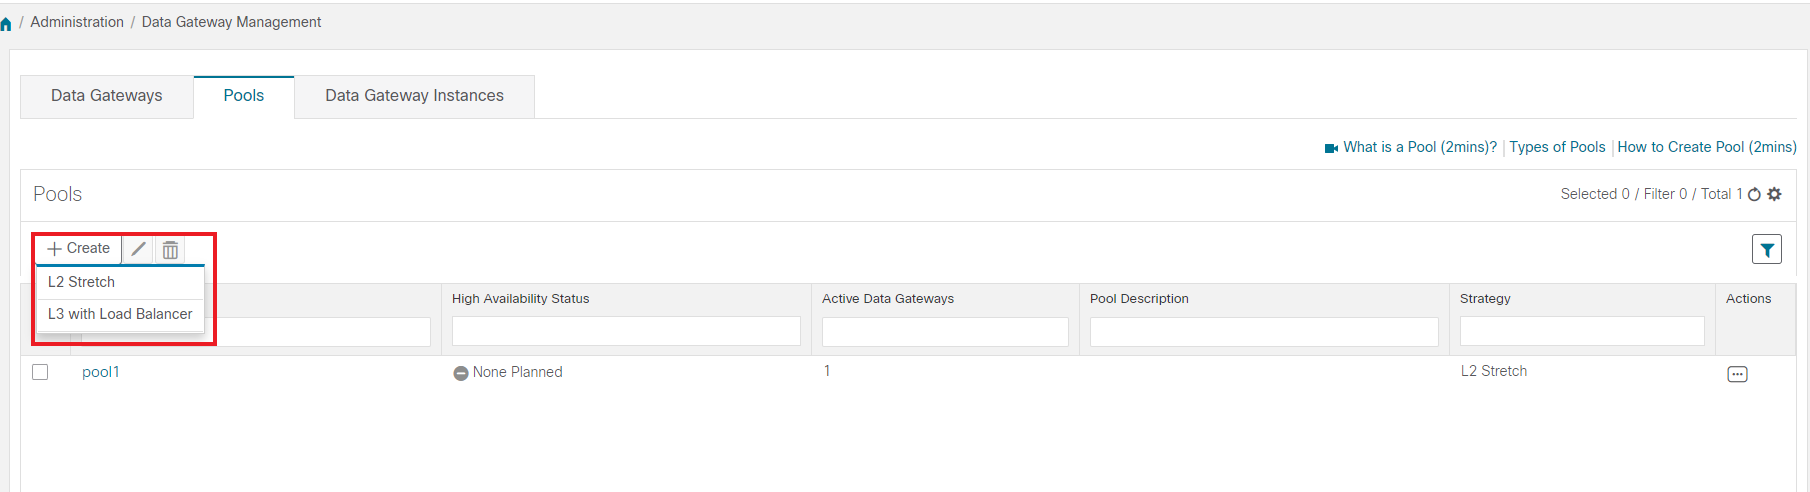The width and height of the screenshot is (1810, 492).
Task: Open table settings gear icon
Action: click(1774, 194)
